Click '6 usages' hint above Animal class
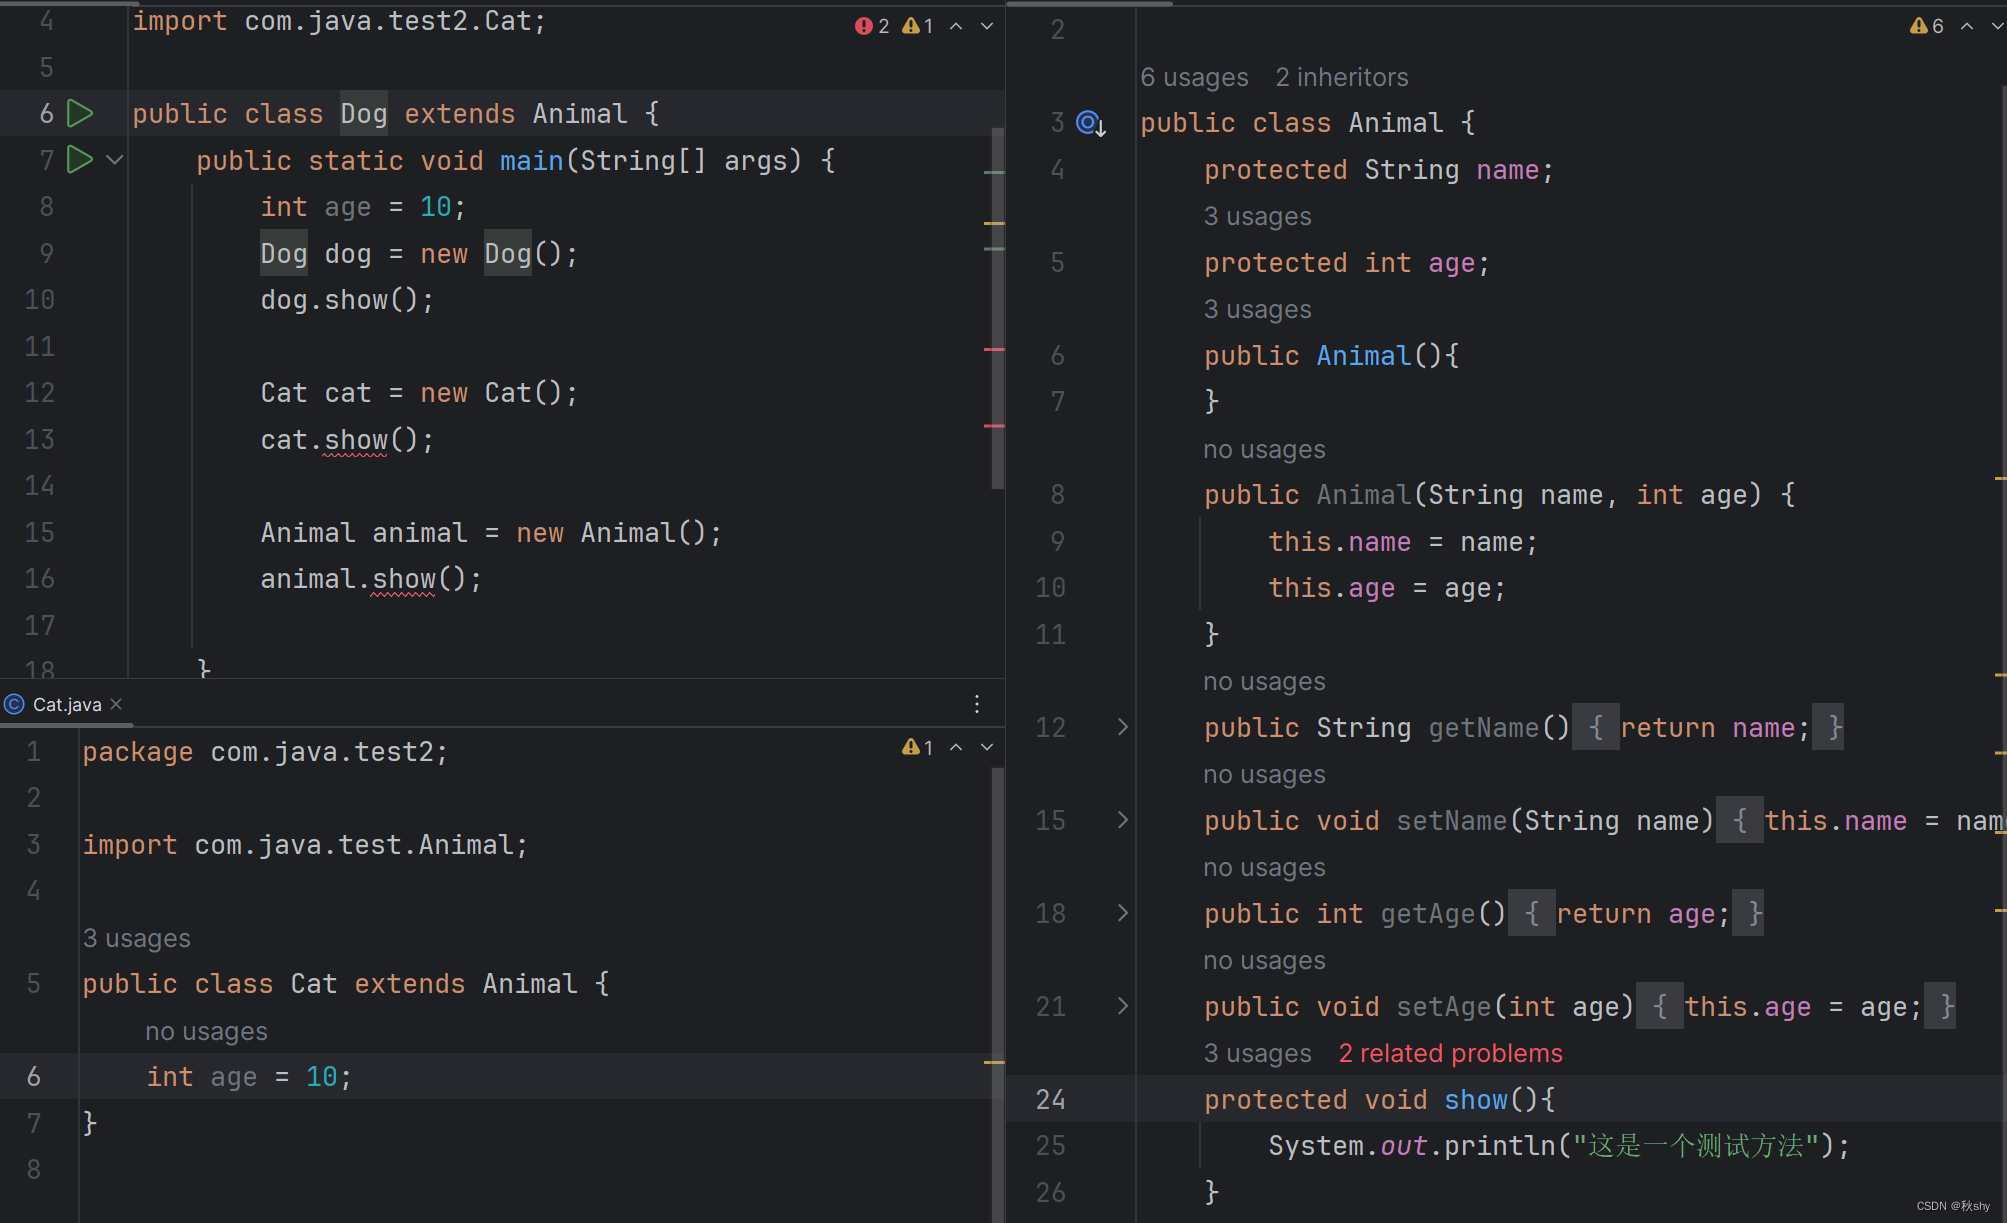The height and width of the screenshot is (1223, 2007). (x=1194, y=77)
